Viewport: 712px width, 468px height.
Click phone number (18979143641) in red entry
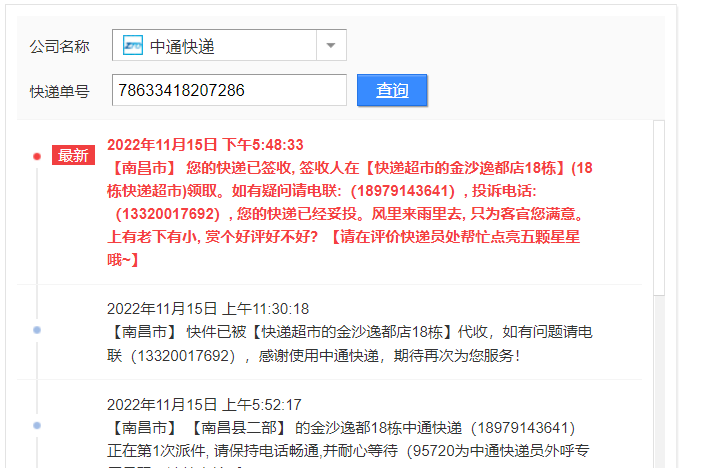(403, 191)
